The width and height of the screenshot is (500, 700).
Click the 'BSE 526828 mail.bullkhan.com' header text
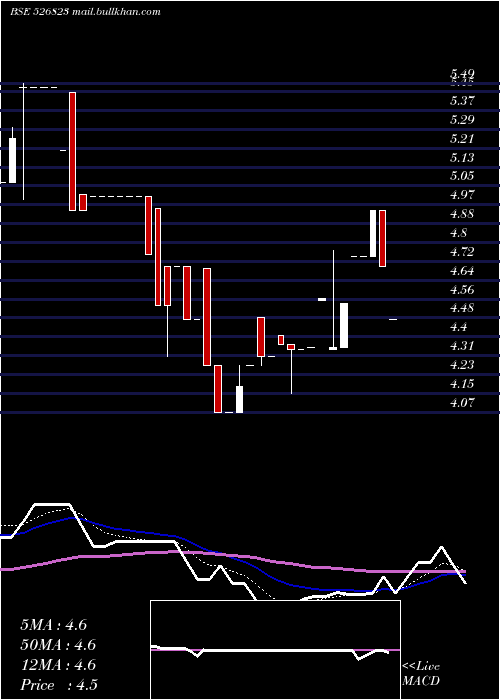point(85,12)
